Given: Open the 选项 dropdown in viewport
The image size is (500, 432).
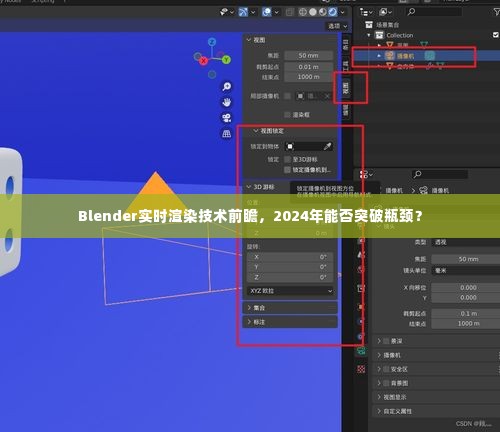Looking at the screenshot, I should click(x=337, y=26).
